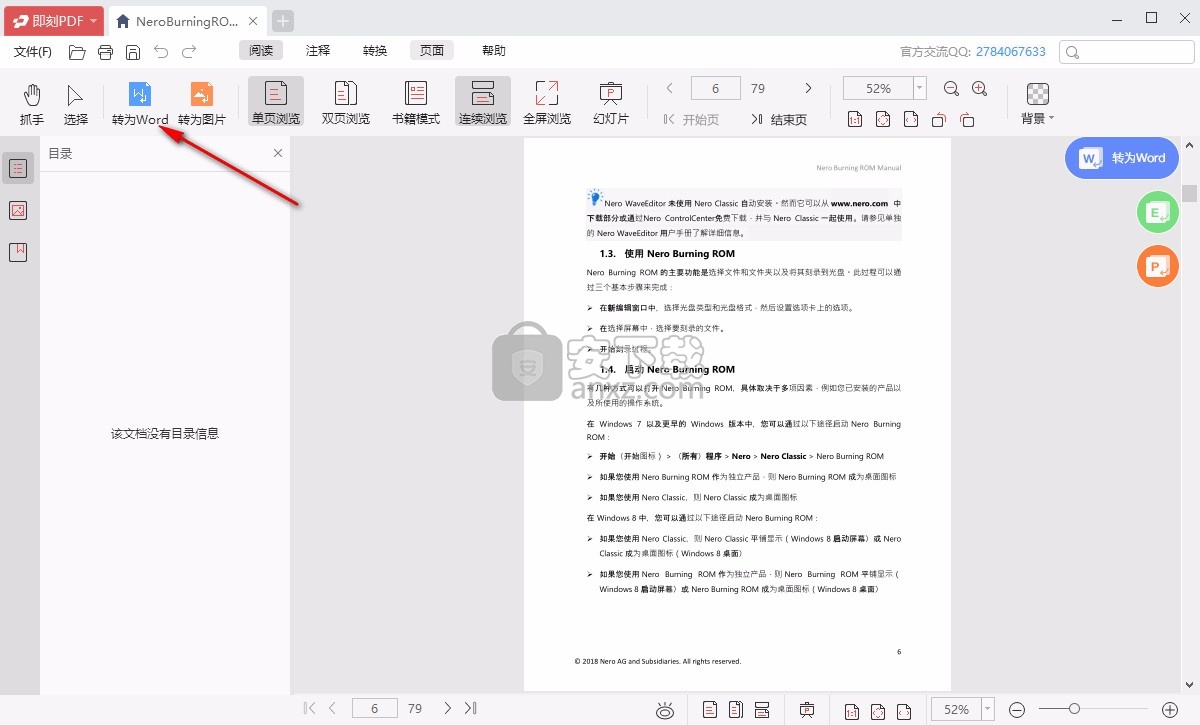Viewport: 1200px width, 725px height.
Task: Switch to the 注释 tab
Action: coord(318,51)
